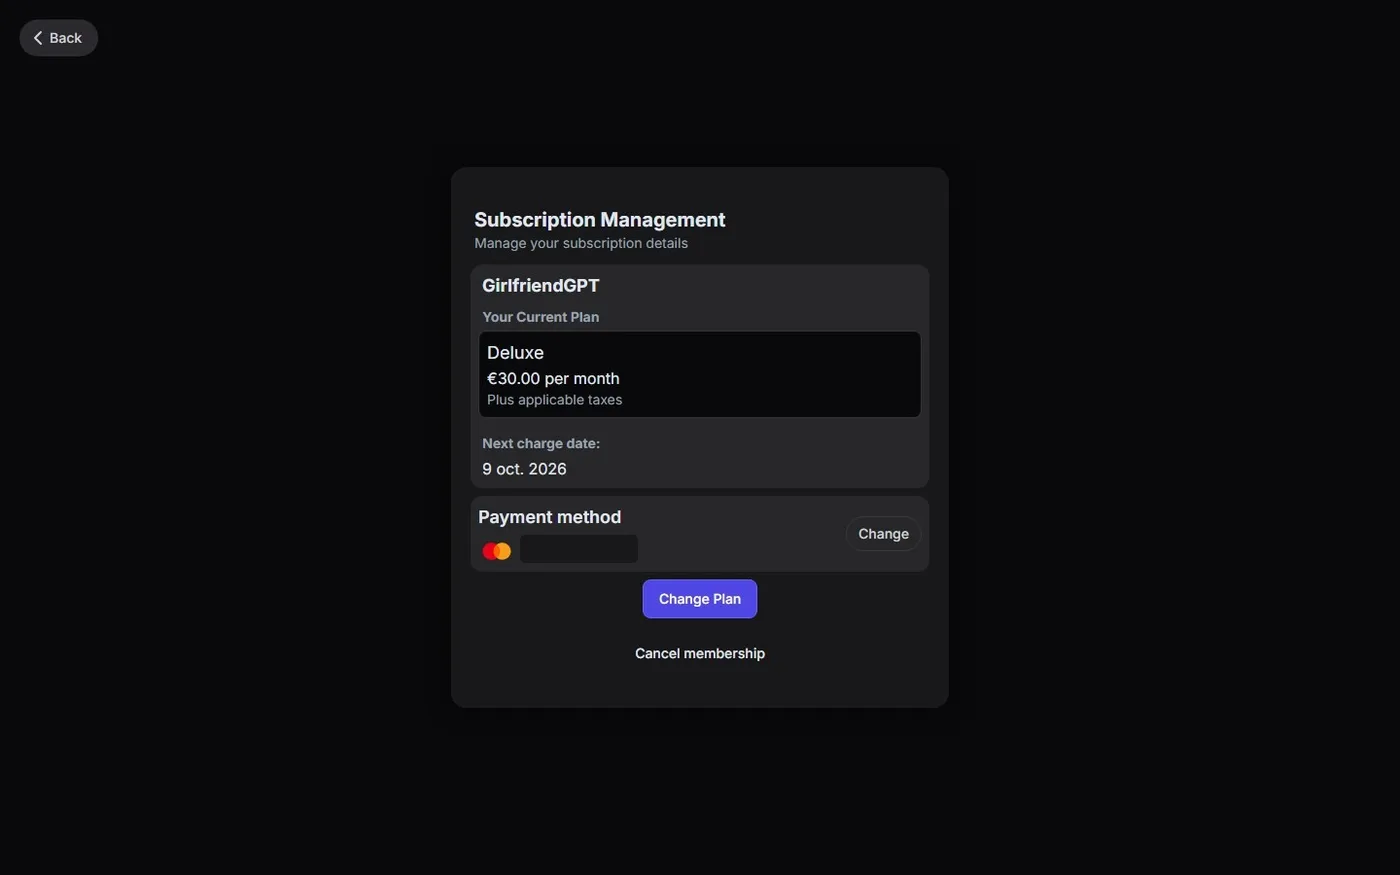The height and width of the screenshot is (875, 1400).
Task: Click the Manage your subscription details subtitle
Action: click(x=581, y=243)
